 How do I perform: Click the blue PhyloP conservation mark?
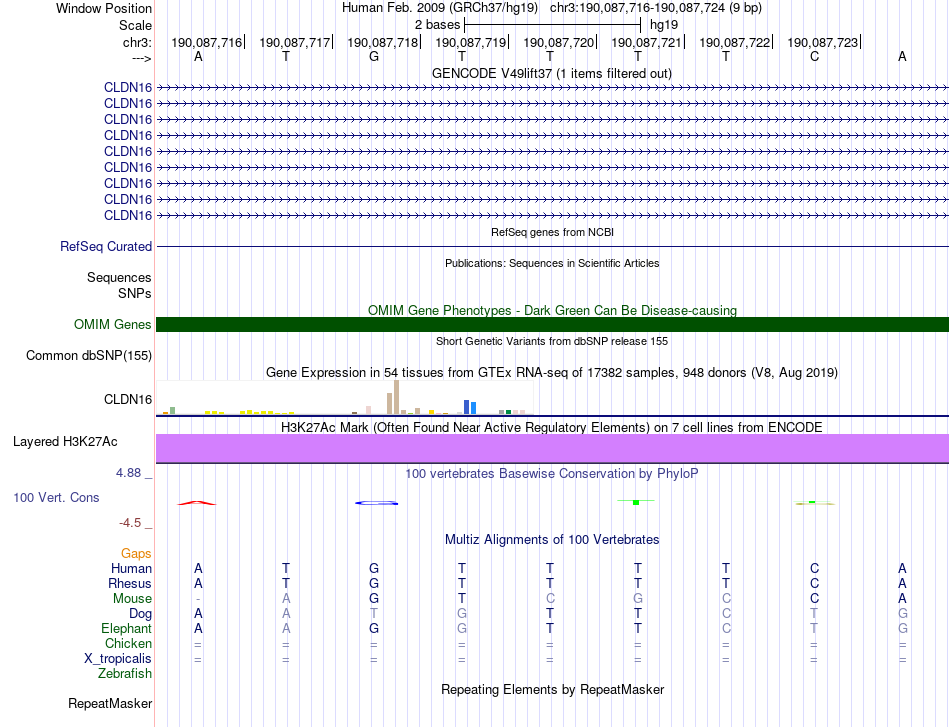click(377, 503)
